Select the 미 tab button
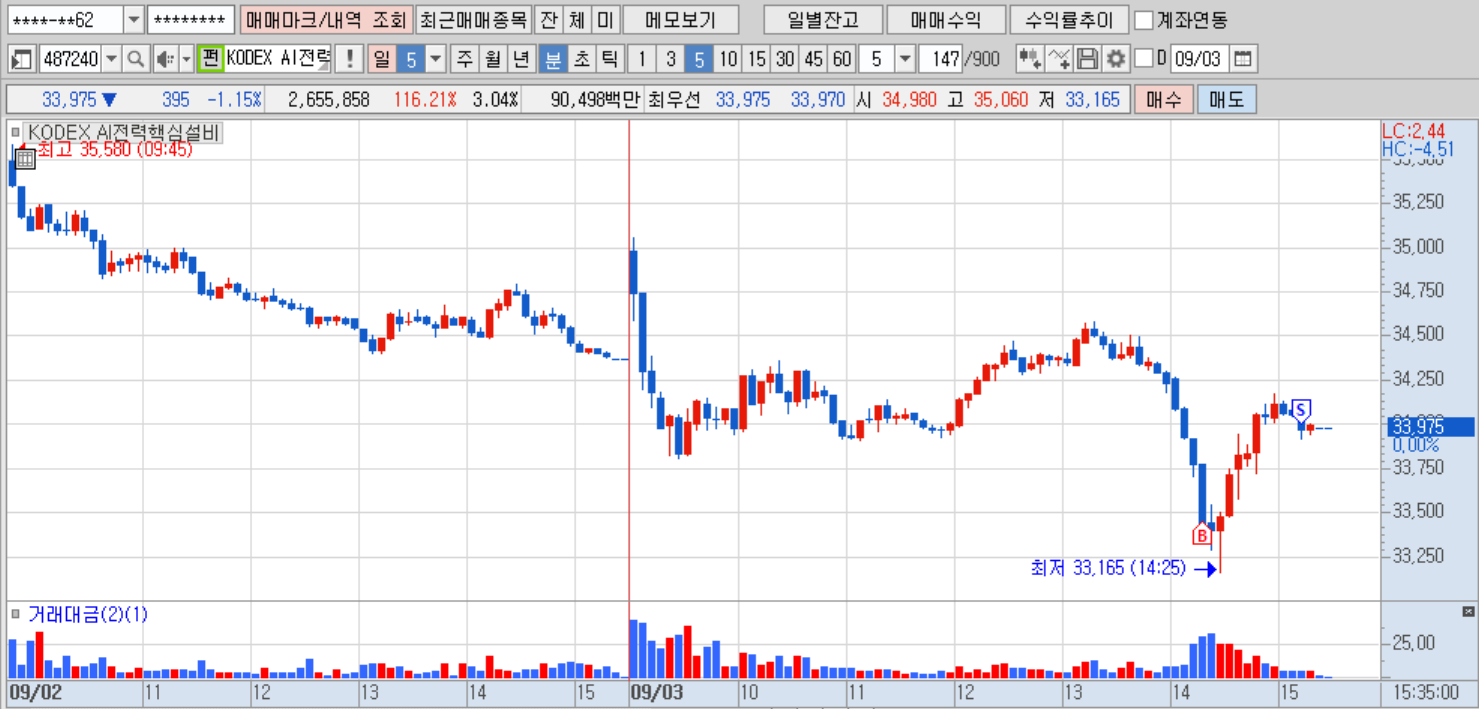The height and width of the screenshot is (709, 1479). (606, 20)
